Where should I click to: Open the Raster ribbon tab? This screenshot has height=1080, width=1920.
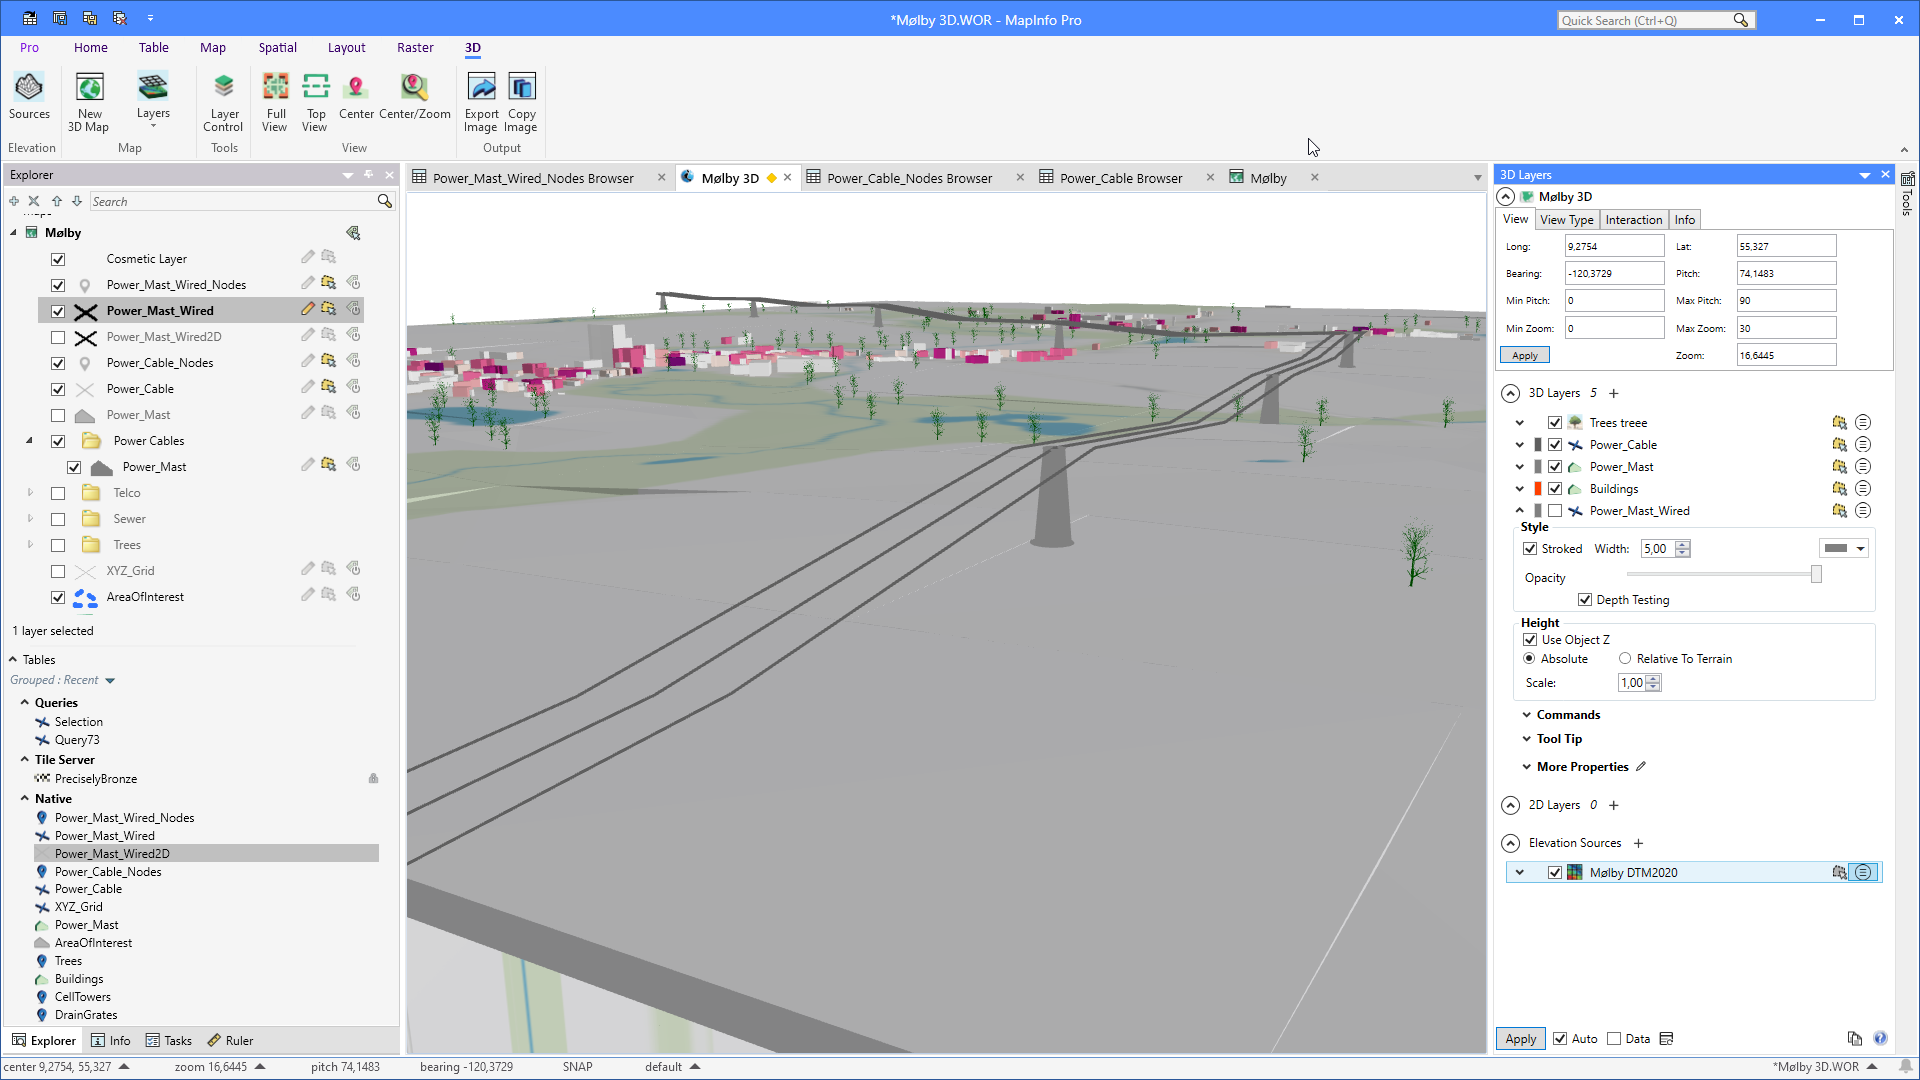click(x=415, y=47)
